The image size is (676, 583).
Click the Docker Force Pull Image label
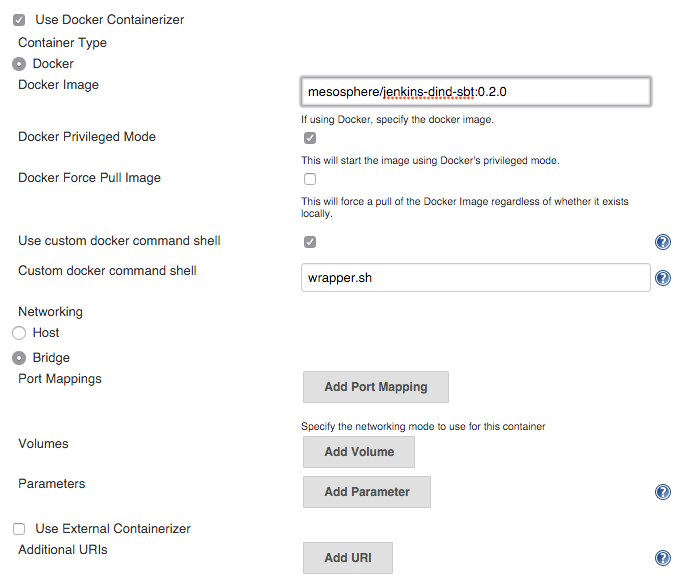coord(89,178)
